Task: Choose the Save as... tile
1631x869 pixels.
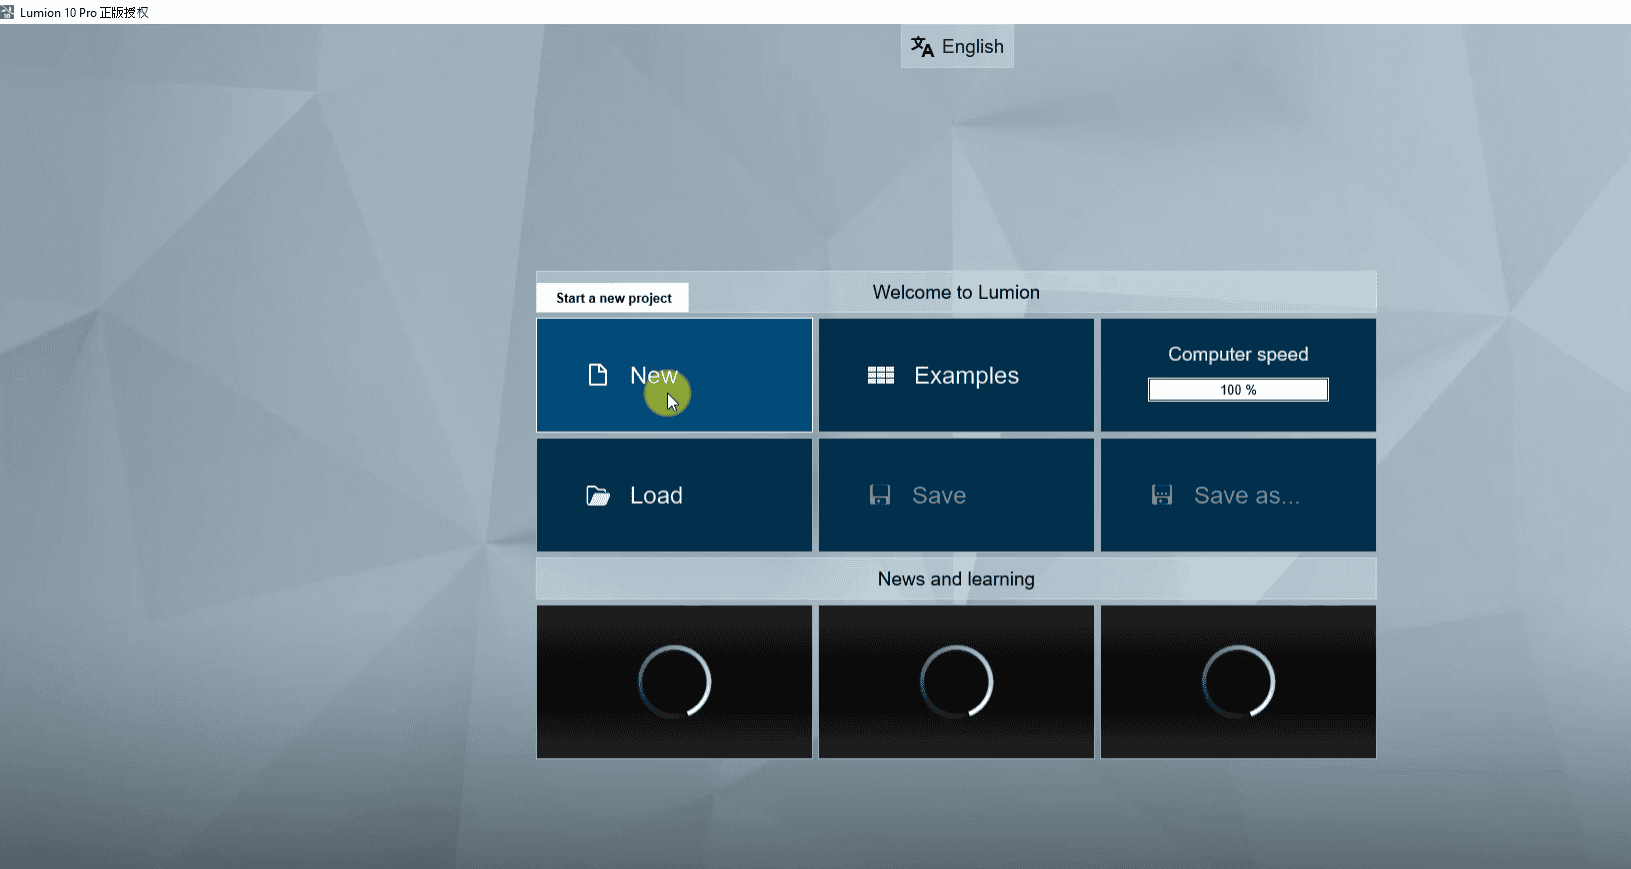Action: tap(1238, 495)
